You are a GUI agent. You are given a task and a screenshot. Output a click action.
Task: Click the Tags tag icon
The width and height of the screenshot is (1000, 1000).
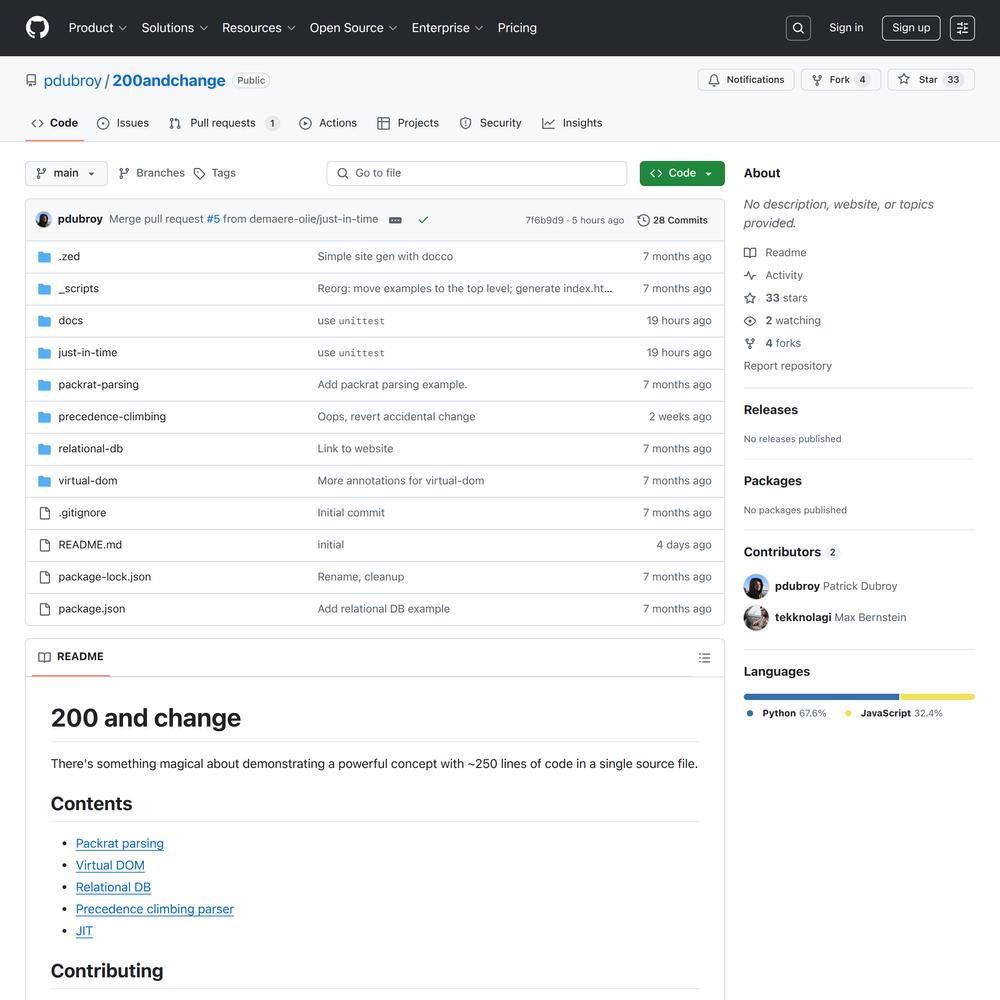[200, 173]
